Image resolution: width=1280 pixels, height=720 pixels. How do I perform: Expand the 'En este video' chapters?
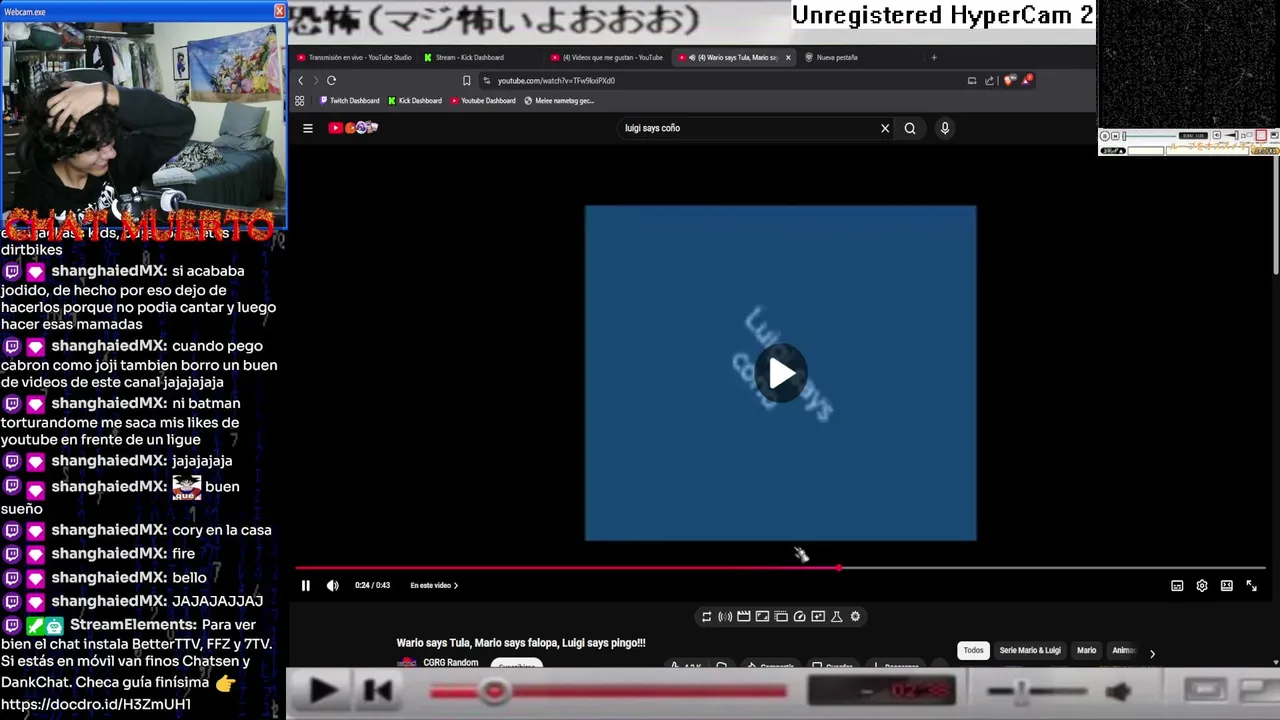coord(434,586)
